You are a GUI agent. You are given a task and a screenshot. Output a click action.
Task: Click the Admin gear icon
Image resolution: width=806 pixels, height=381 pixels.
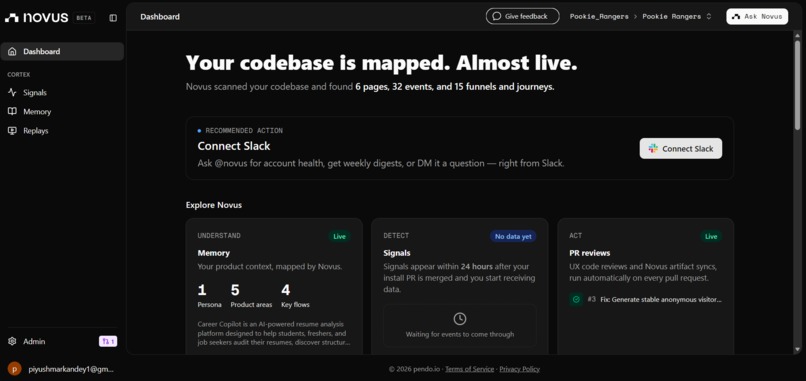point(12,341)
